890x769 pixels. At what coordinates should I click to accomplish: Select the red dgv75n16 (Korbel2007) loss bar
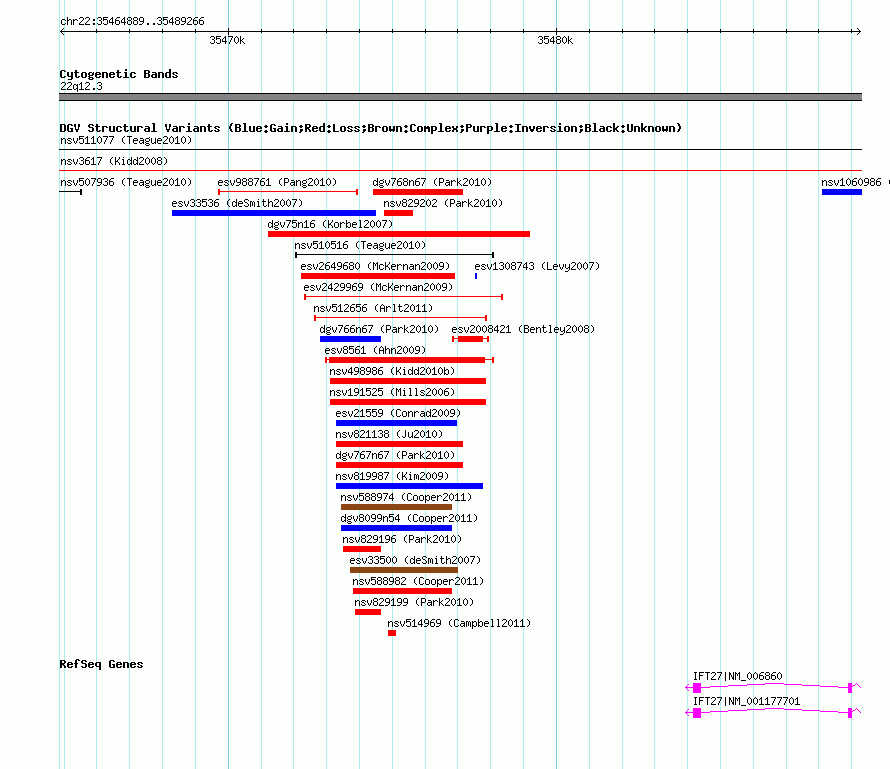[399, 234]
